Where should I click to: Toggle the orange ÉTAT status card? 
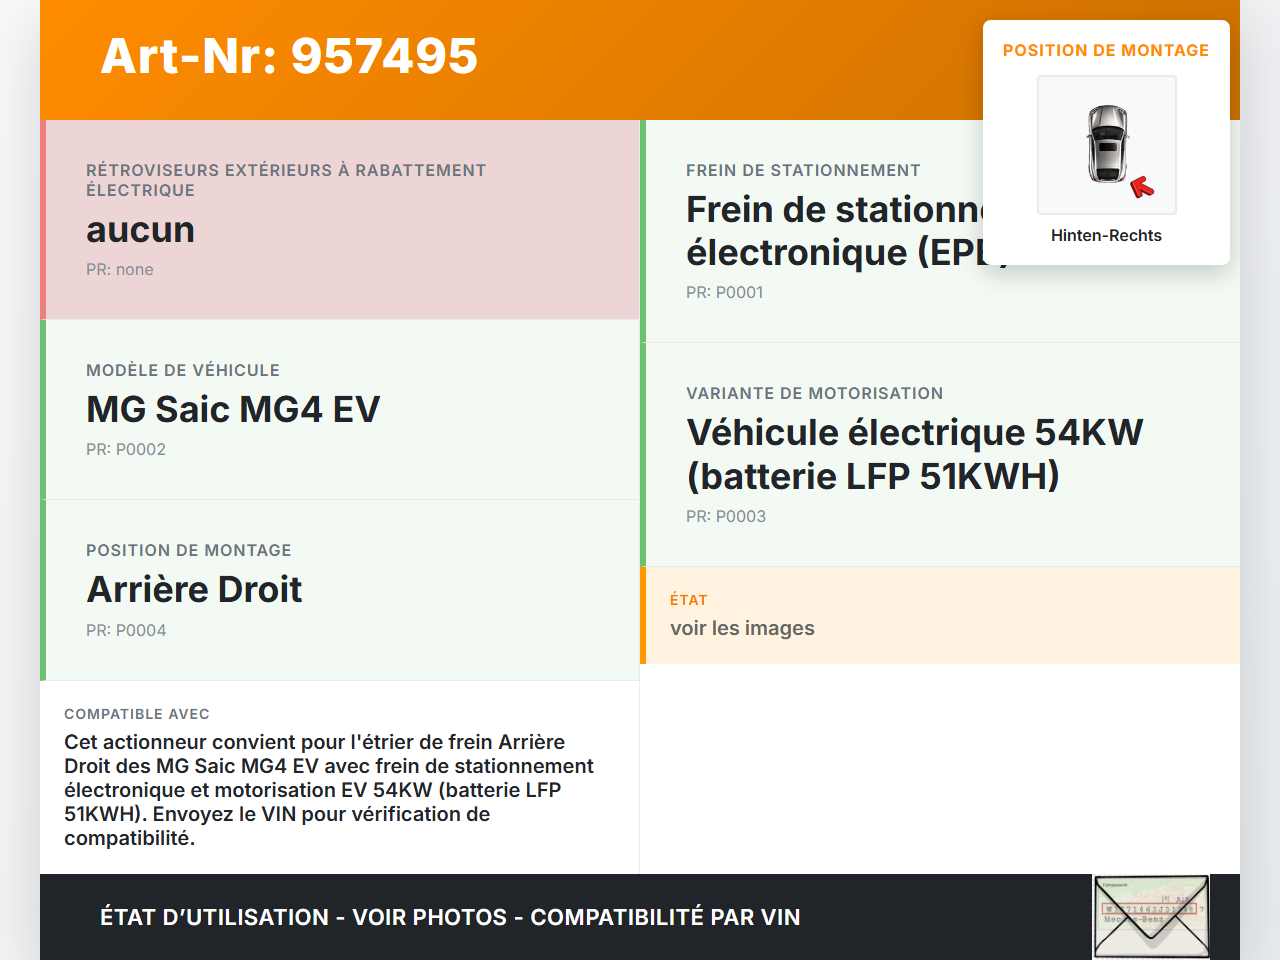[940, 615]
